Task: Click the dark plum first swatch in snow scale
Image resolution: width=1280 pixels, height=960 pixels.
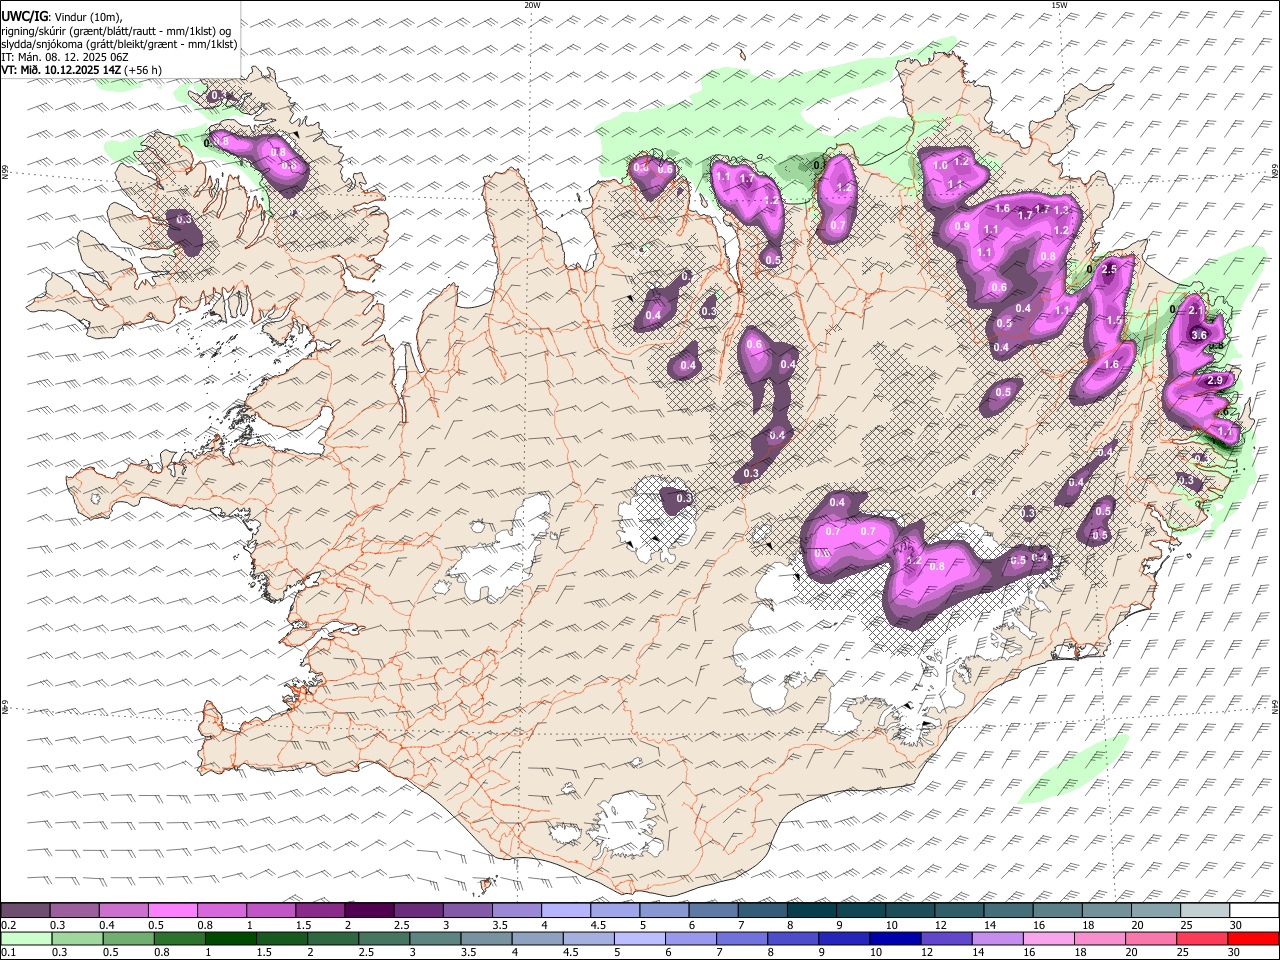Action: 25,910
